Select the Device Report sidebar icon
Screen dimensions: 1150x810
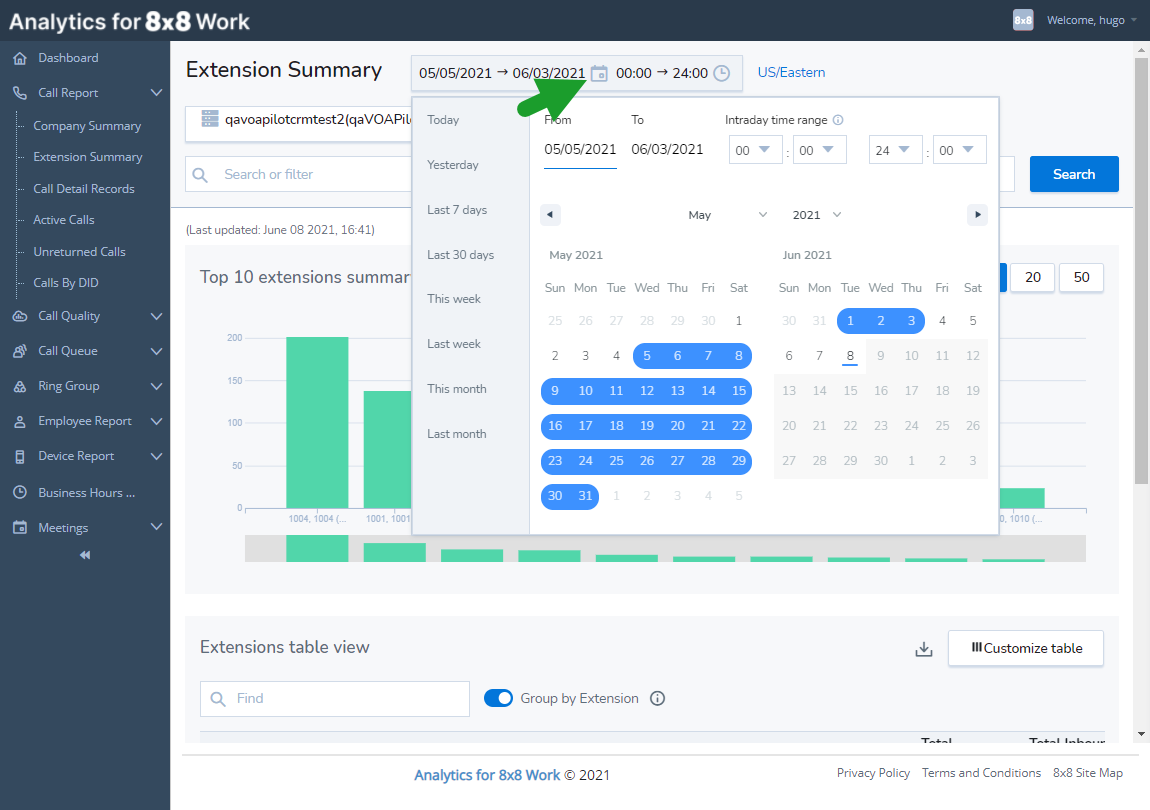click(x=22, y=456)
